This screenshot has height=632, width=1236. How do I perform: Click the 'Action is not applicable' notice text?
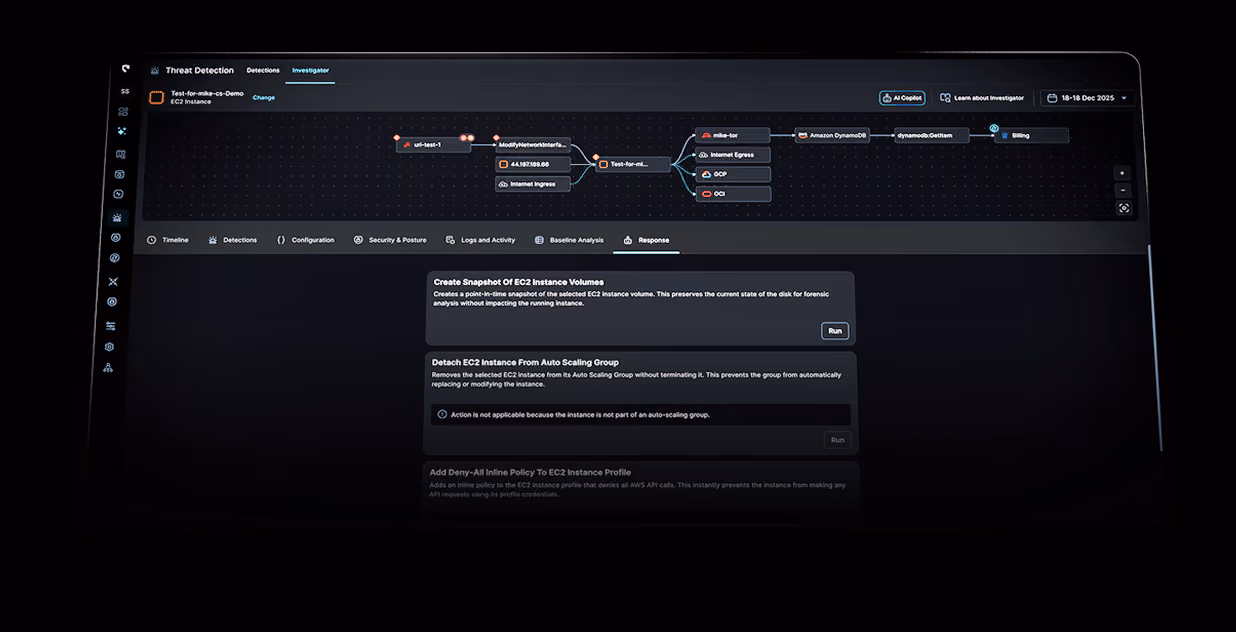(580, 414)
